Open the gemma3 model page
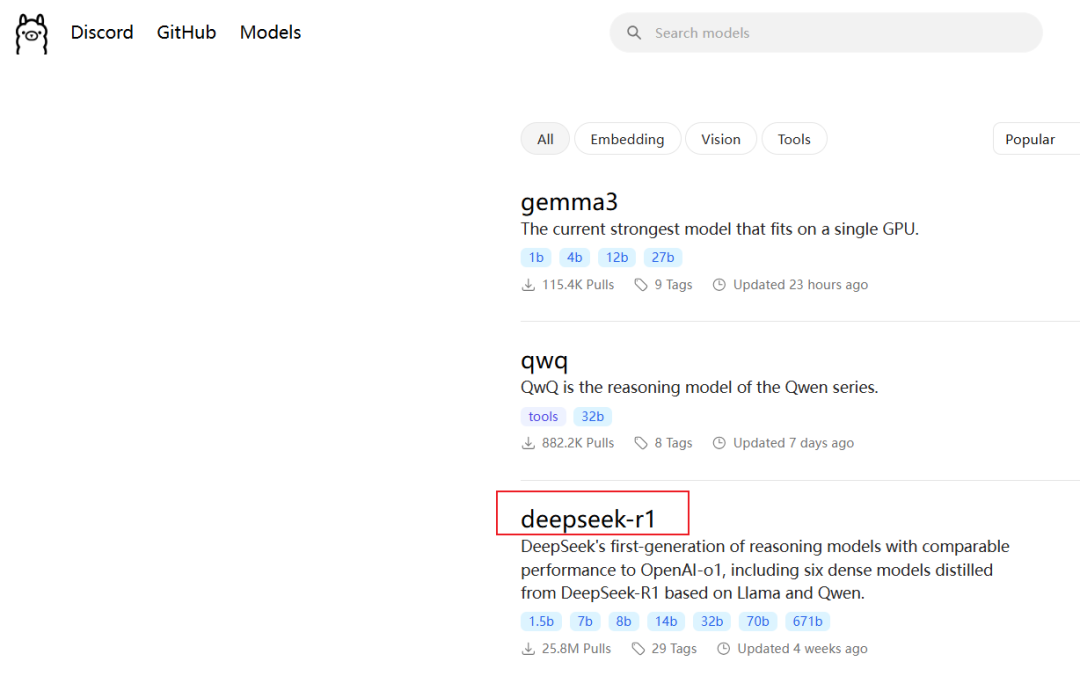 click(x=569, y=202)
